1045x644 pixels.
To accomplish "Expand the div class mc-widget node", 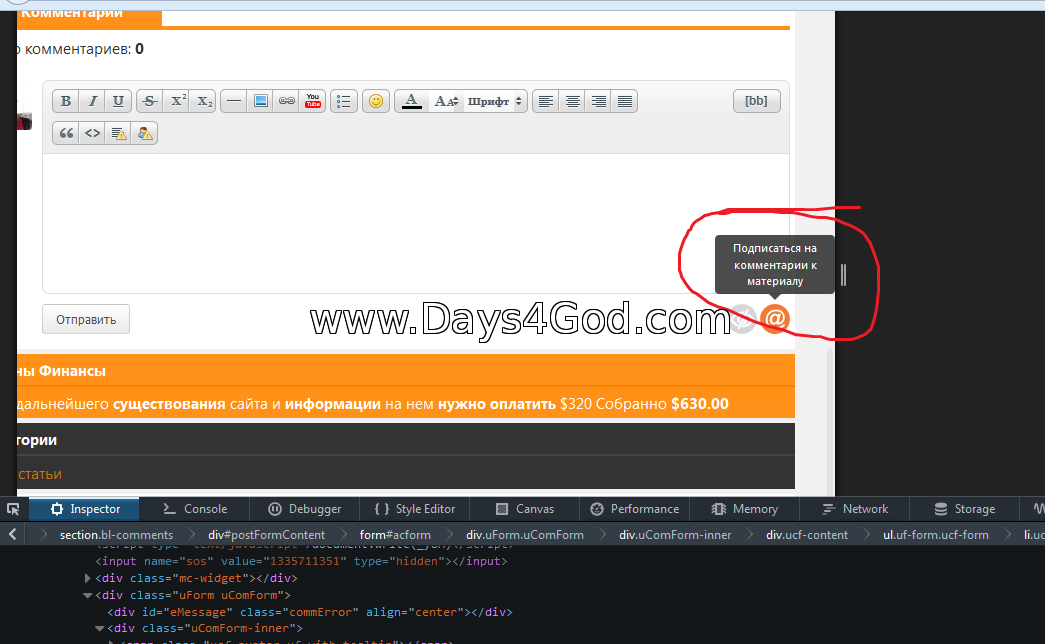I will (x=87, y=579).
